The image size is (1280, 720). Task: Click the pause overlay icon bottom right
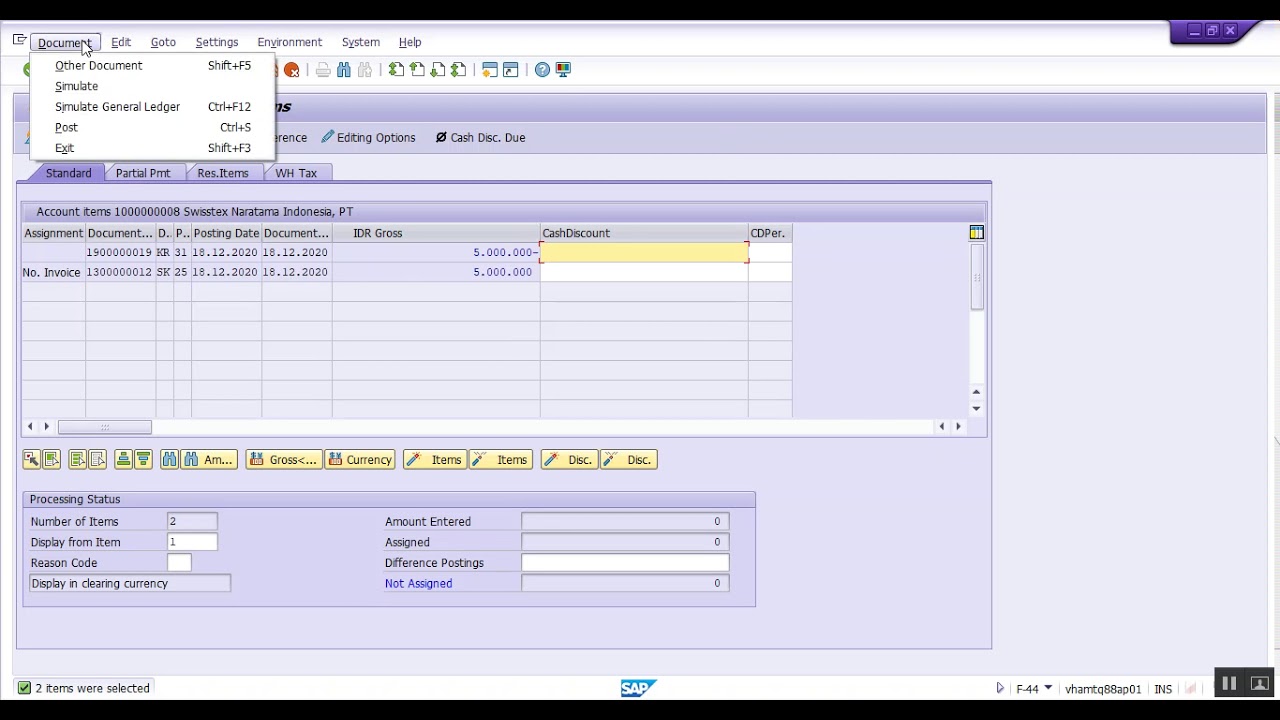[1229, 684]
